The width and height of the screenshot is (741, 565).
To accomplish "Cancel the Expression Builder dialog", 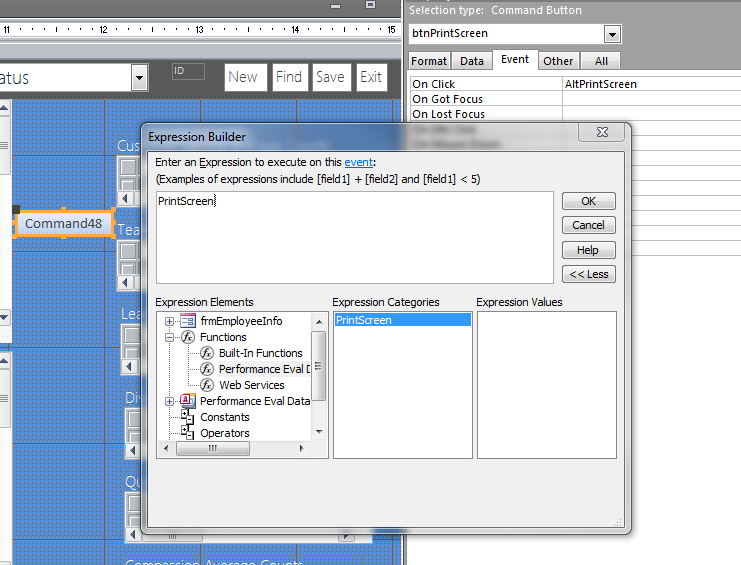I will (588, 225).
